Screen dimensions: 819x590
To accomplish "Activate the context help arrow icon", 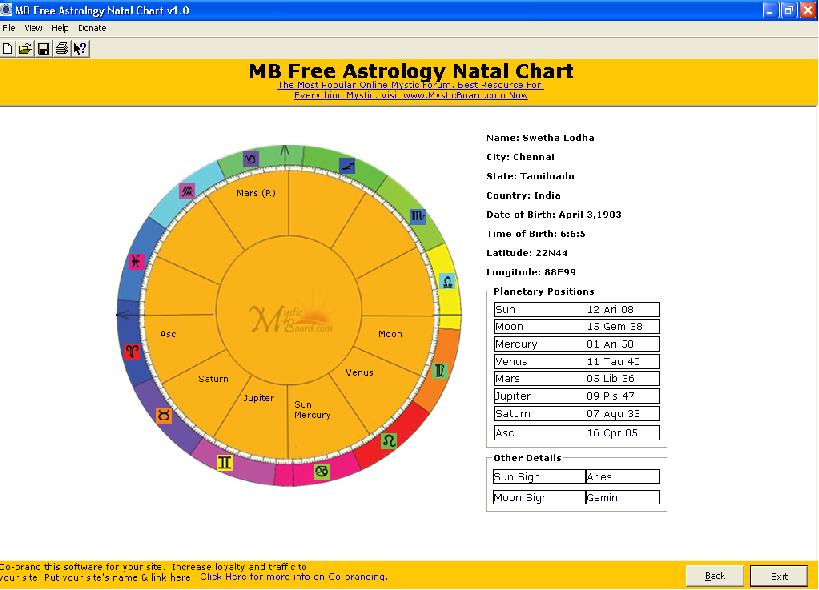I will click(x=80, y=49).
